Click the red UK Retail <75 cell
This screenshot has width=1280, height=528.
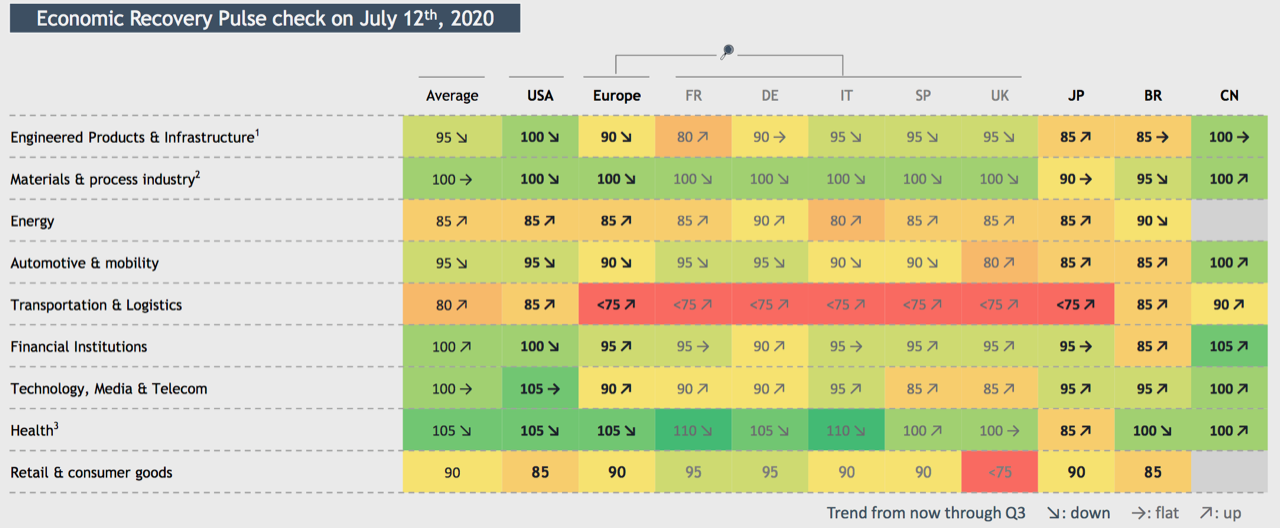coord(1000,472)
